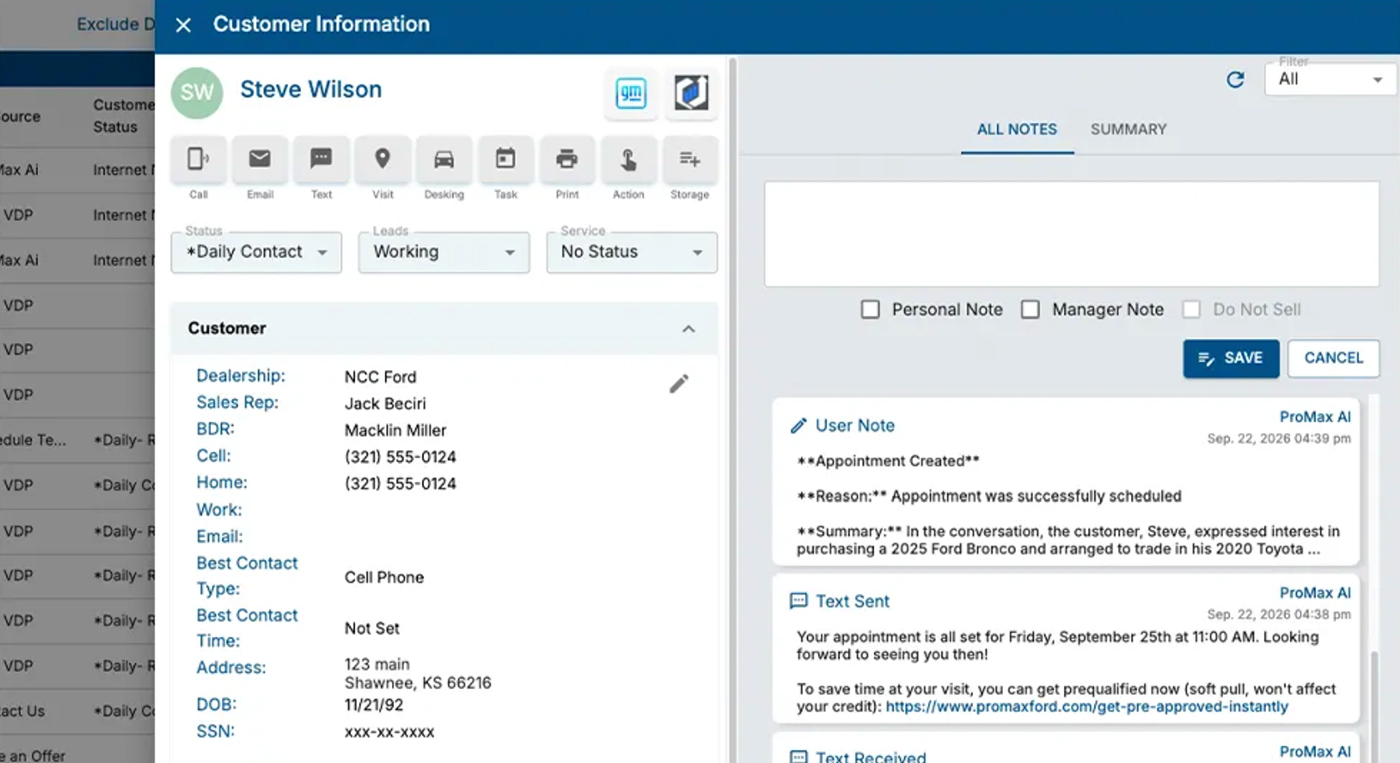Click the Storage icon

(x=690, y=159)
